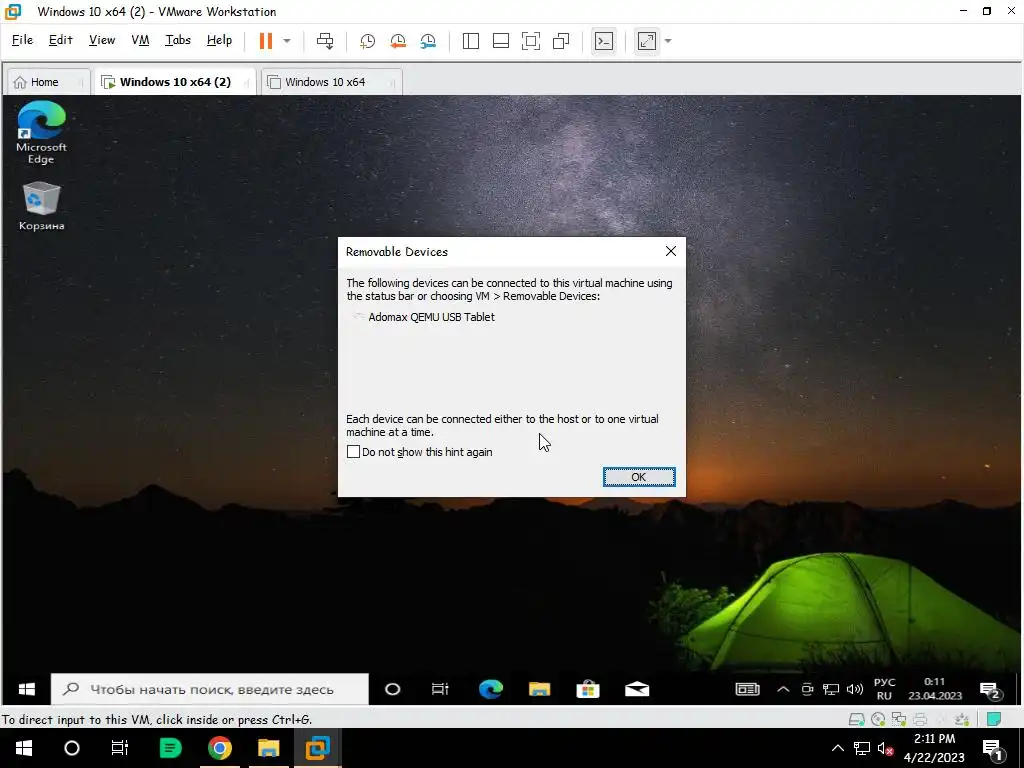Open host Cortana search circle
The image size is (1024, 768).
72,748
